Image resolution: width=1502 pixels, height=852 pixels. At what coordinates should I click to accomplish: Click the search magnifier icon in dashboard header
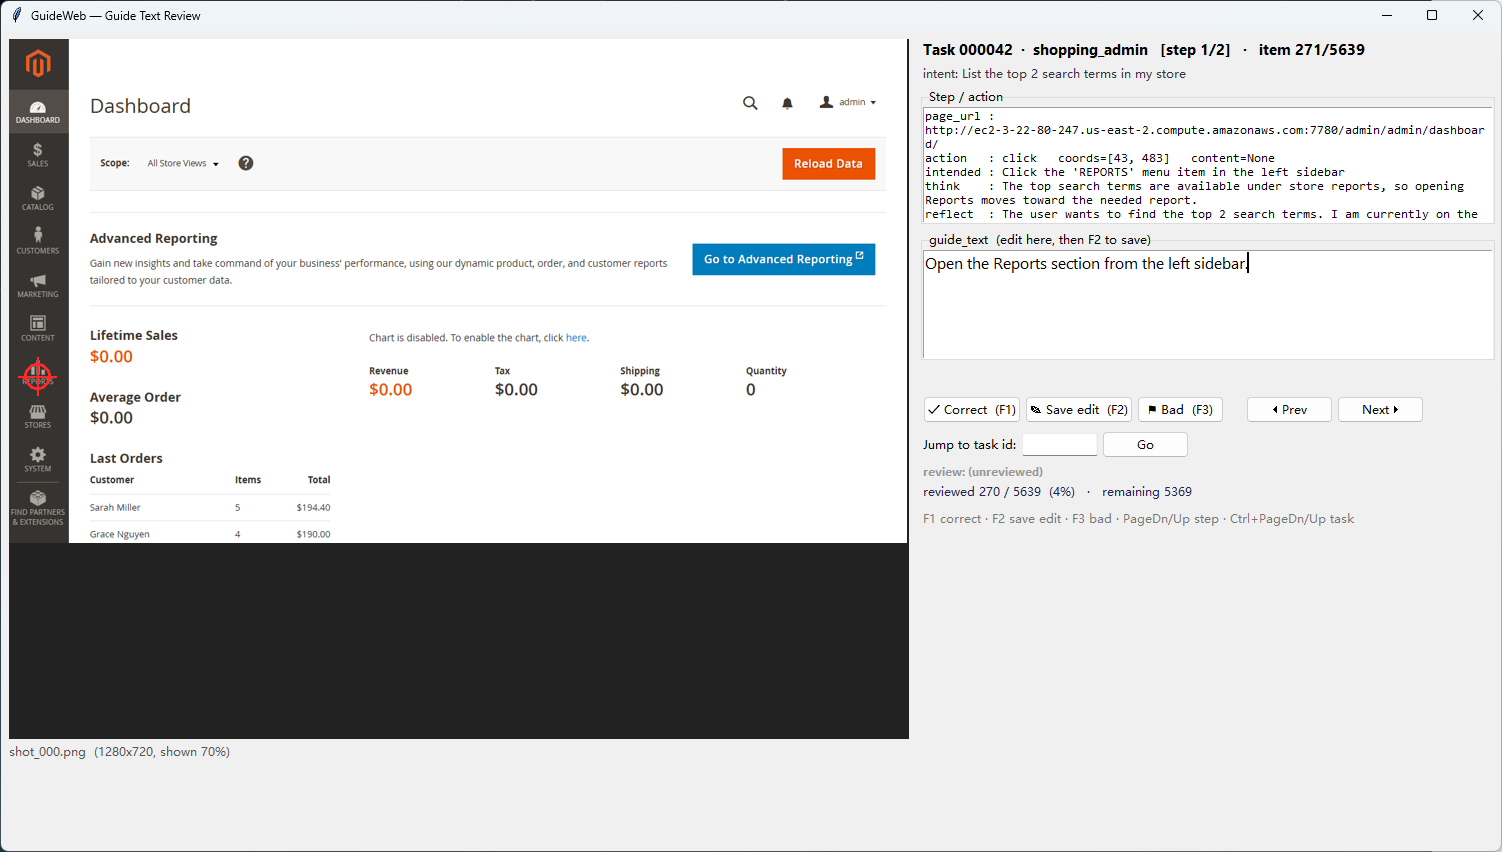tap(750, 103)
